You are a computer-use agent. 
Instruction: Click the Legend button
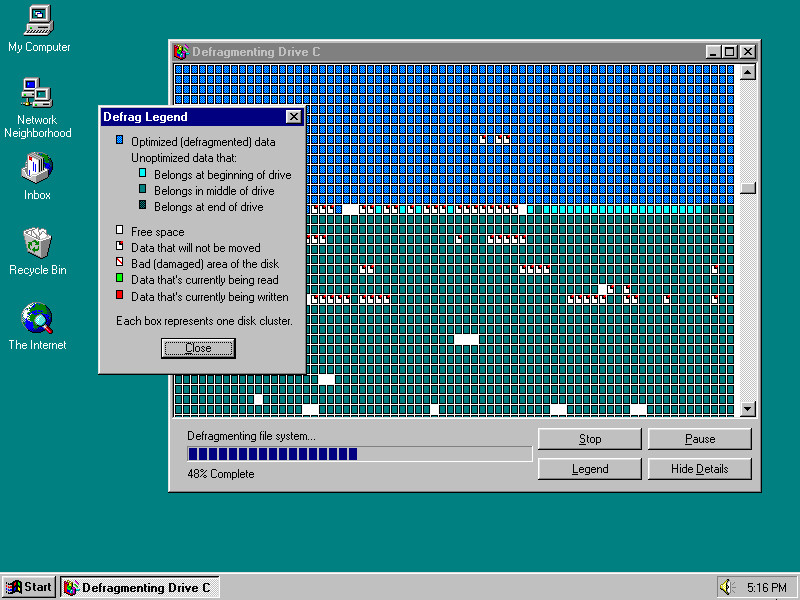[x=590, y=469]
